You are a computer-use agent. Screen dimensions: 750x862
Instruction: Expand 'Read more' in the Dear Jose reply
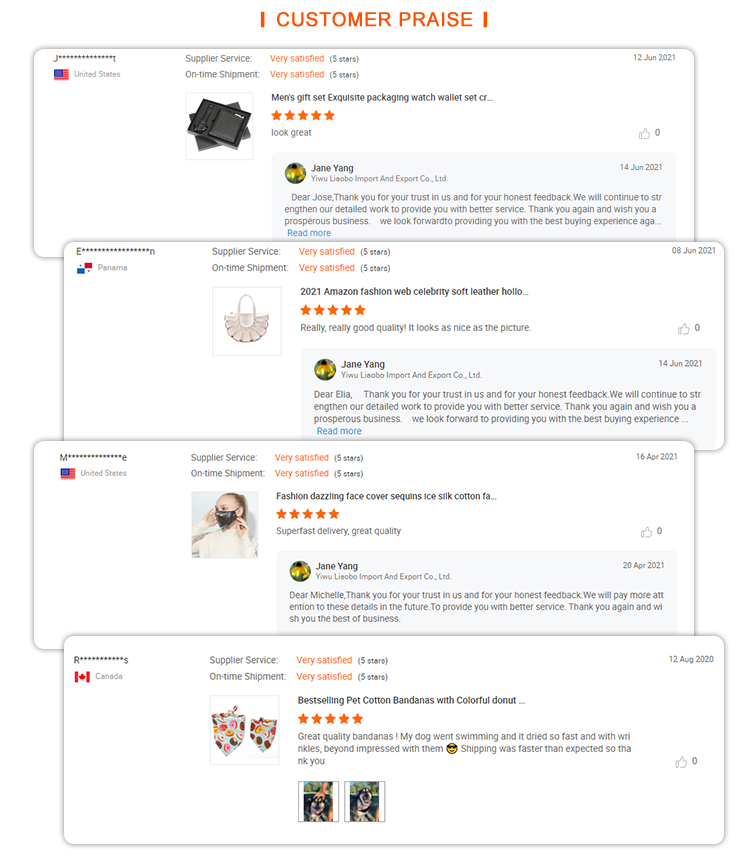click(x=308, y=233)
